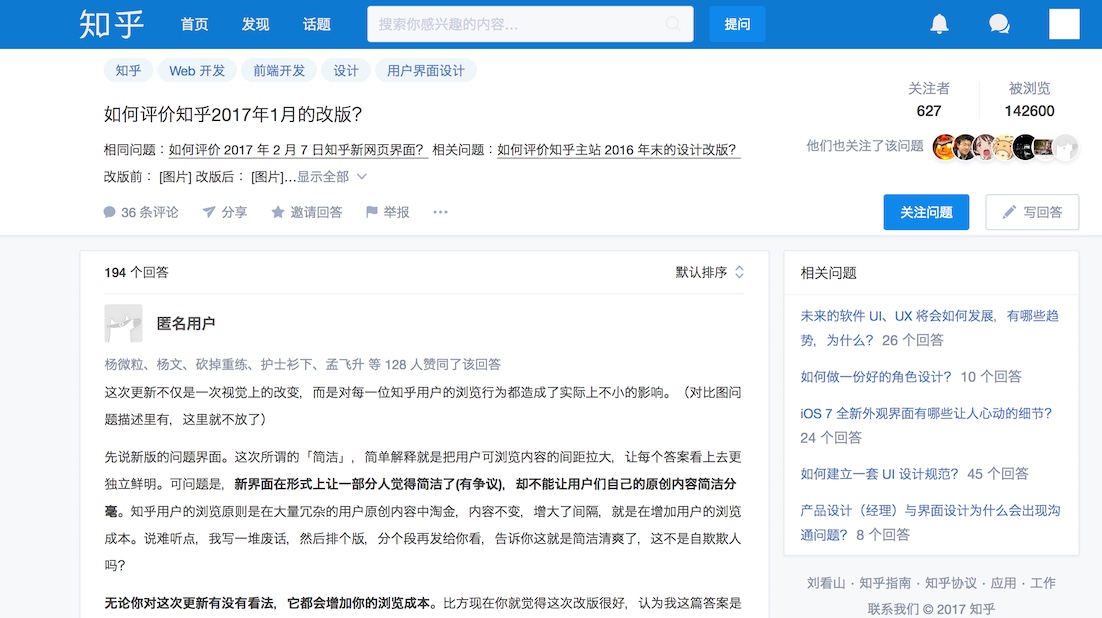
Task: Focus the search box 搜索你感兴趣的内容
Action: (530, 24)
